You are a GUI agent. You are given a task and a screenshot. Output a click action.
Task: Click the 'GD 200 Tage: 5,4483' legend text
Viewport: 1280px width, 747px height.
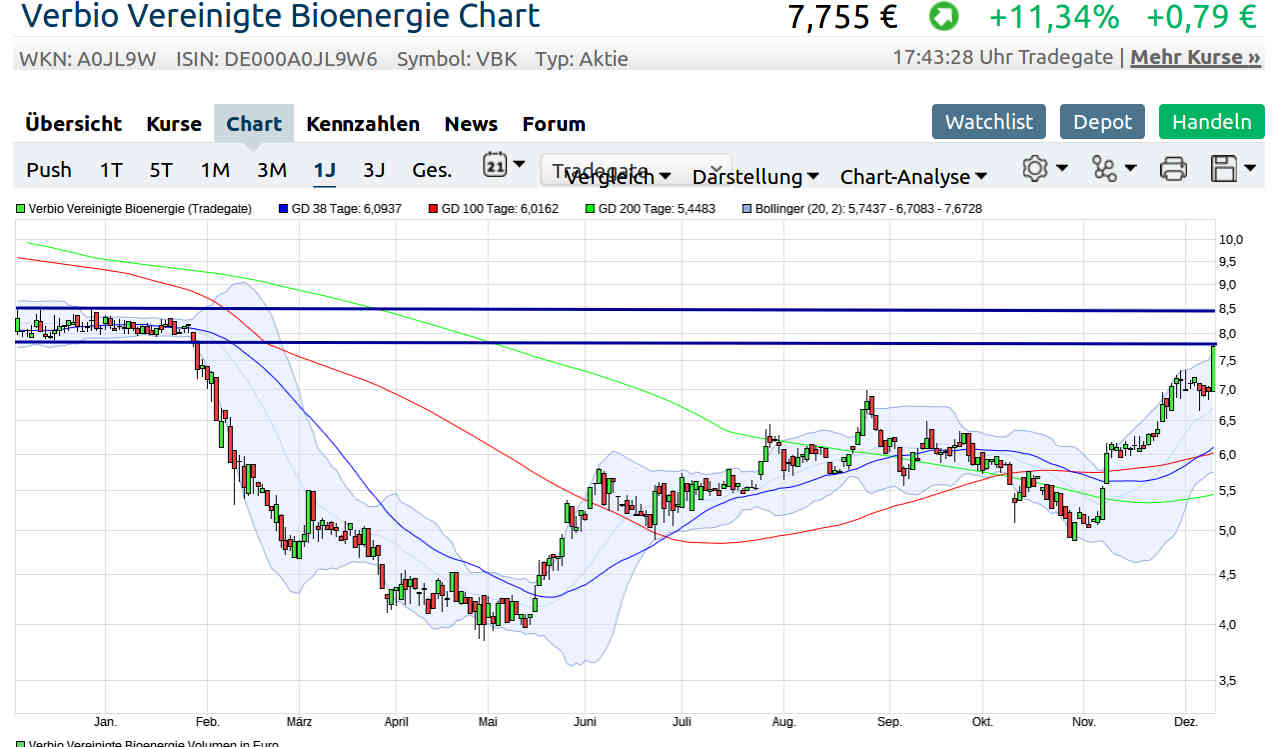tap(657, 209)
